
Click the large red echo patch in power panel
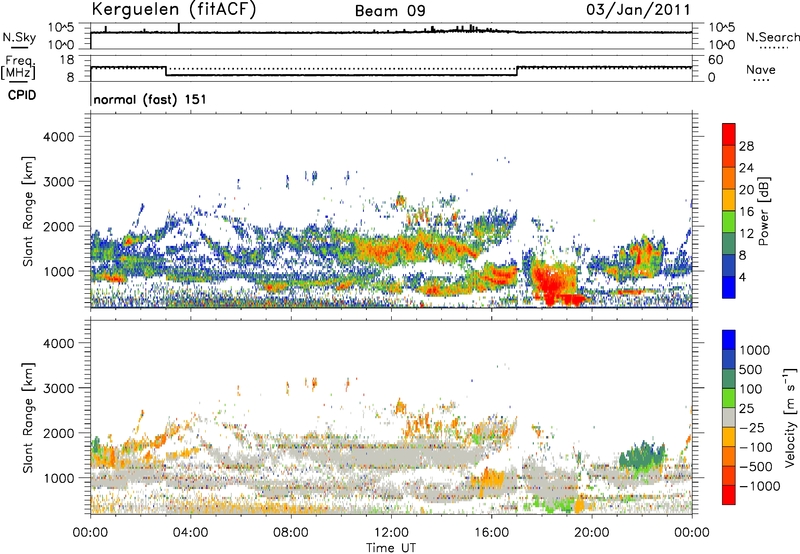554,283
